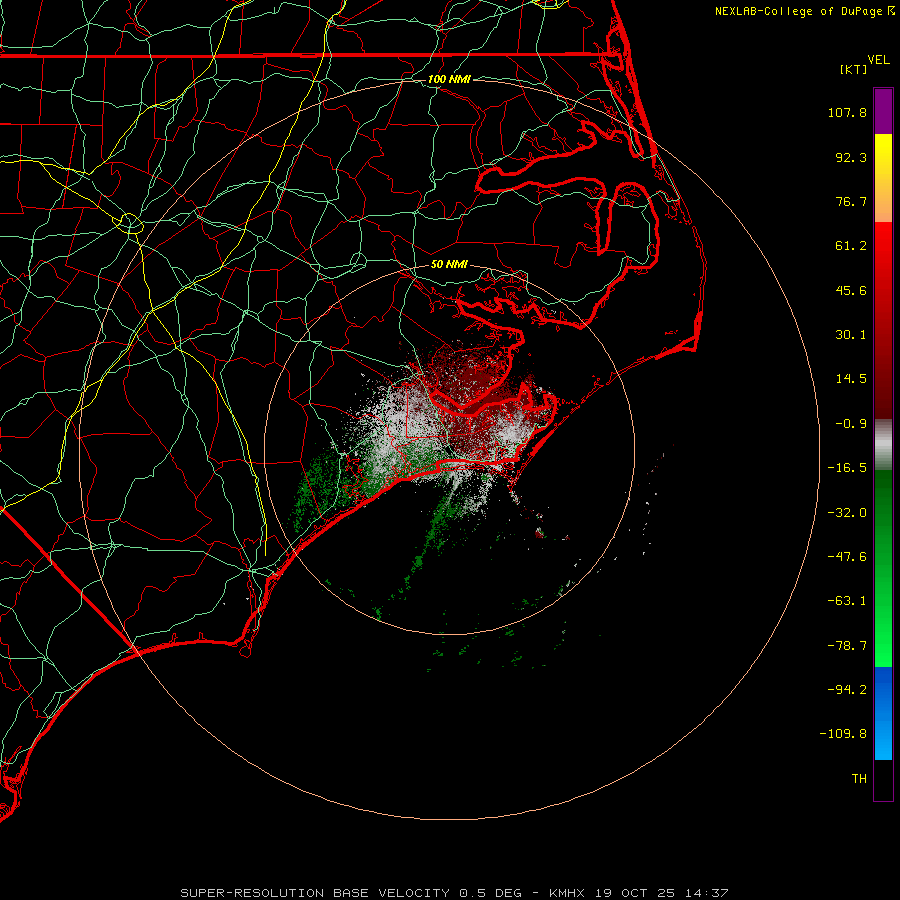Select the -32.0 scale value

point(847,513)
